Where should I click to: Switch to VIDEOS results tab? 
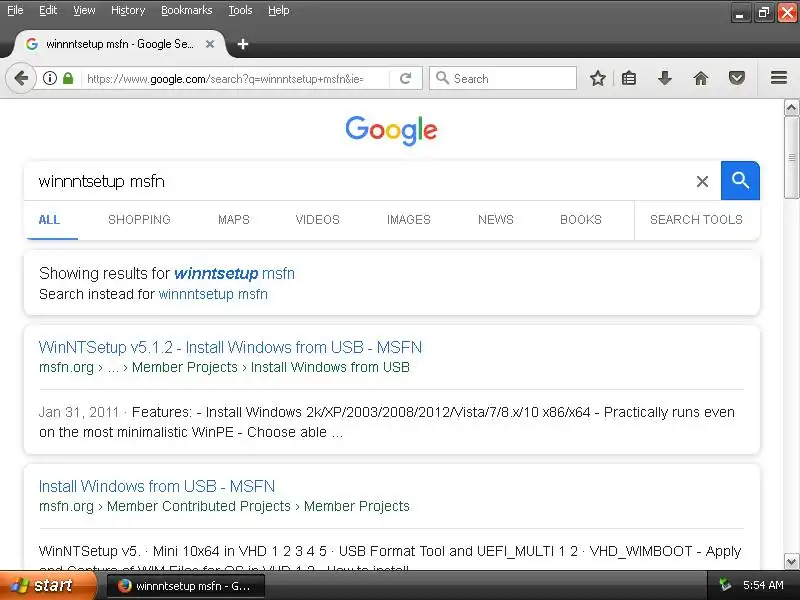point(317,220)
